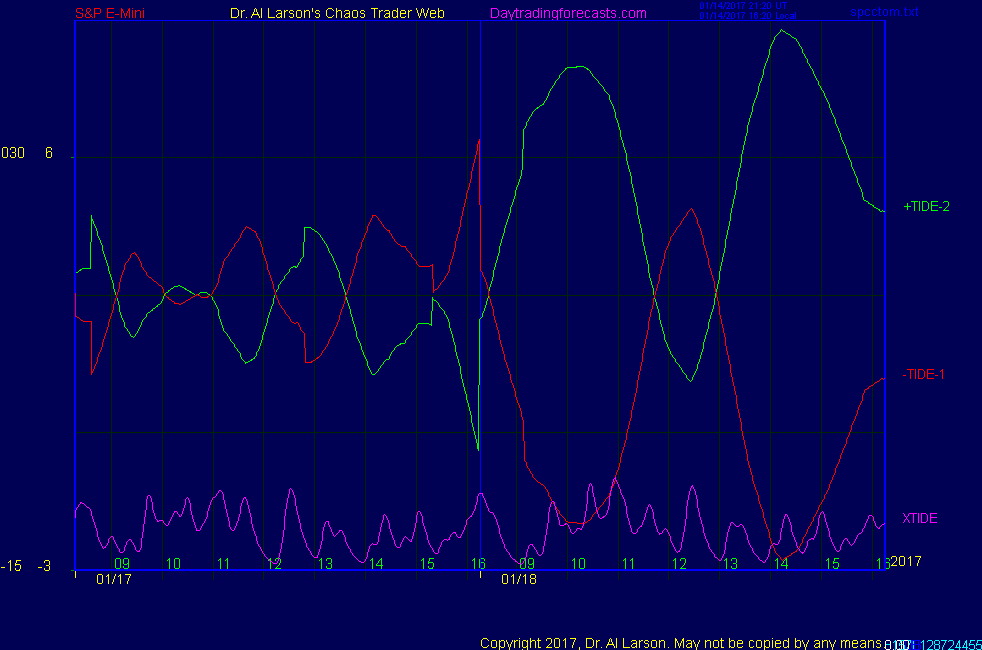
Task: Click the XTIDE legend label
Action: (x=919, y=518)
